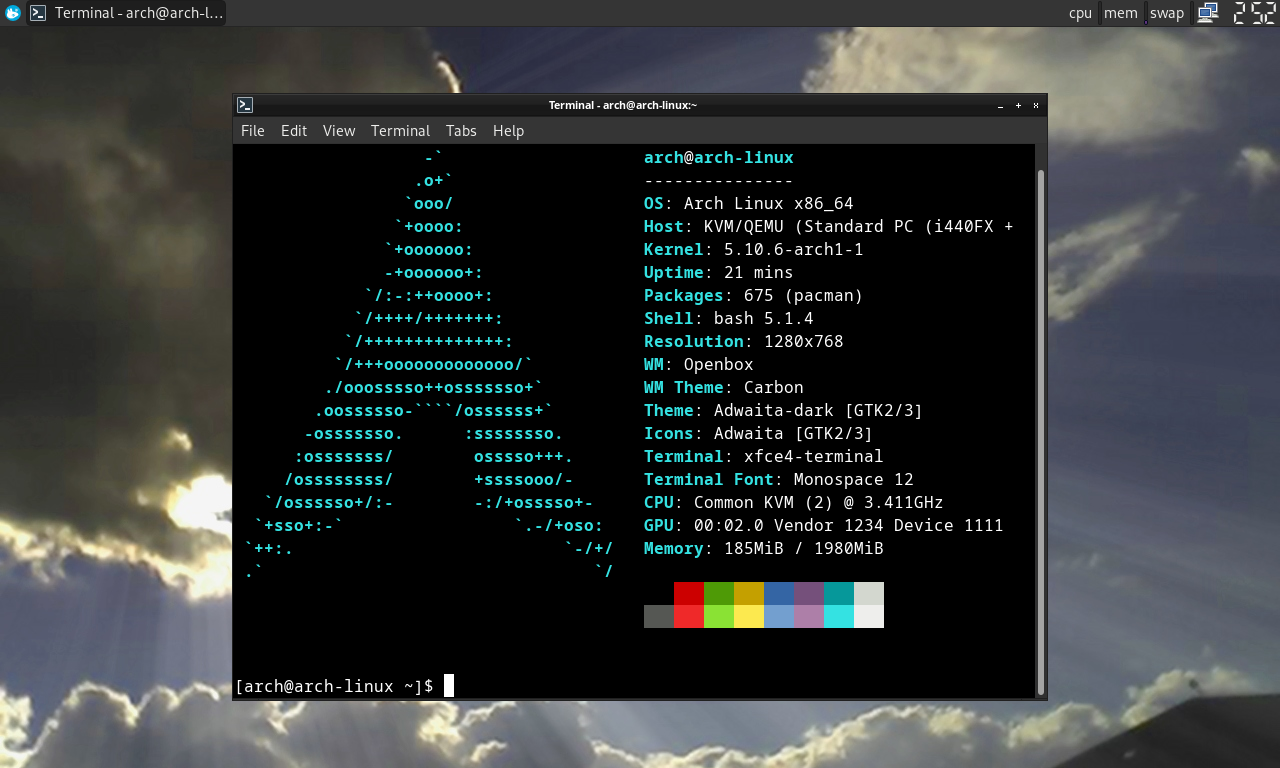Image resolution: width=1280 pixels, height=768 pixels.
Task: Click the terminal icon in the window title bar
Action: coord(245,105)
